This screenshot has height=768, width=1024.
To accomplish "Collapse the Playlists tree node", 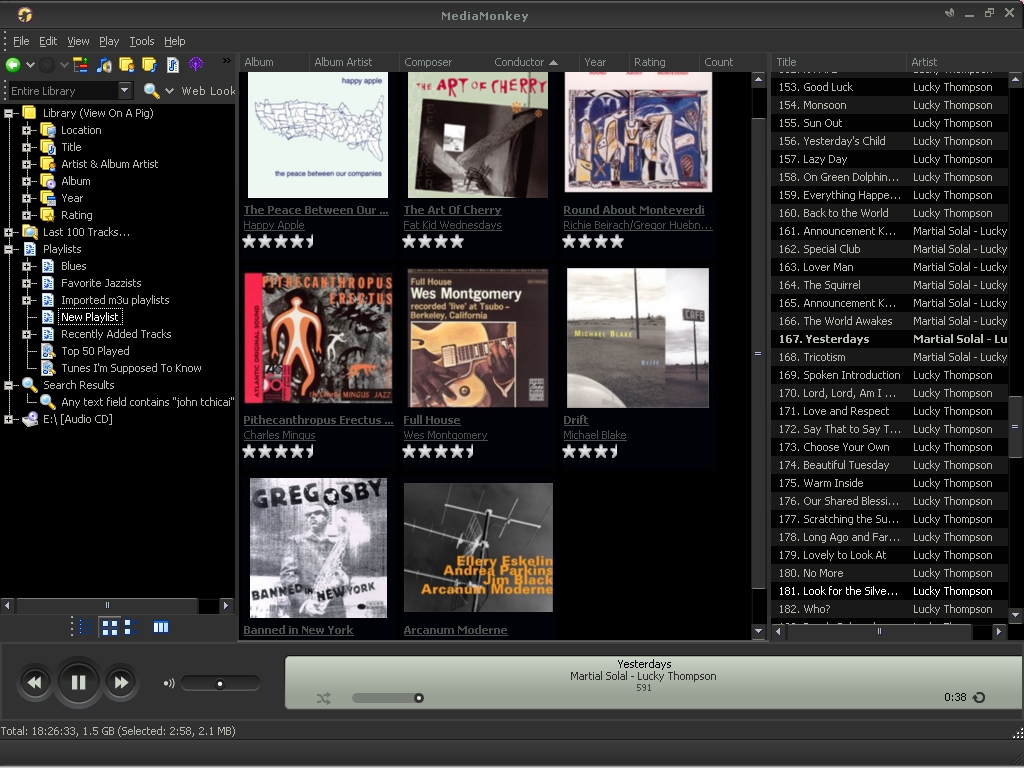I will 8,249.
